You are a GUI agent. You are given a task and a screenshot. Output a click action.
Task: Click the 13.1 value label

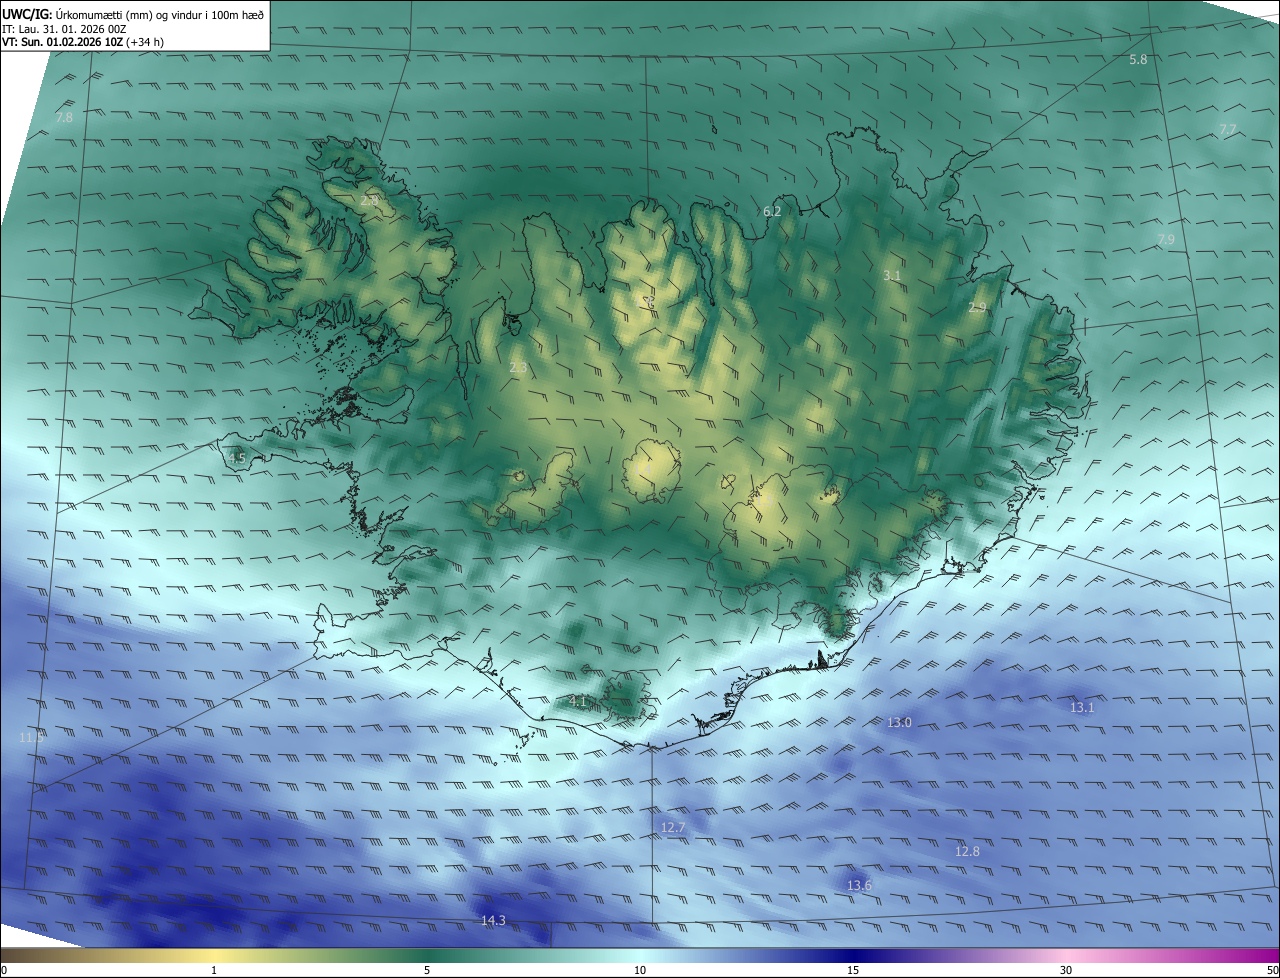(1082, 707)
